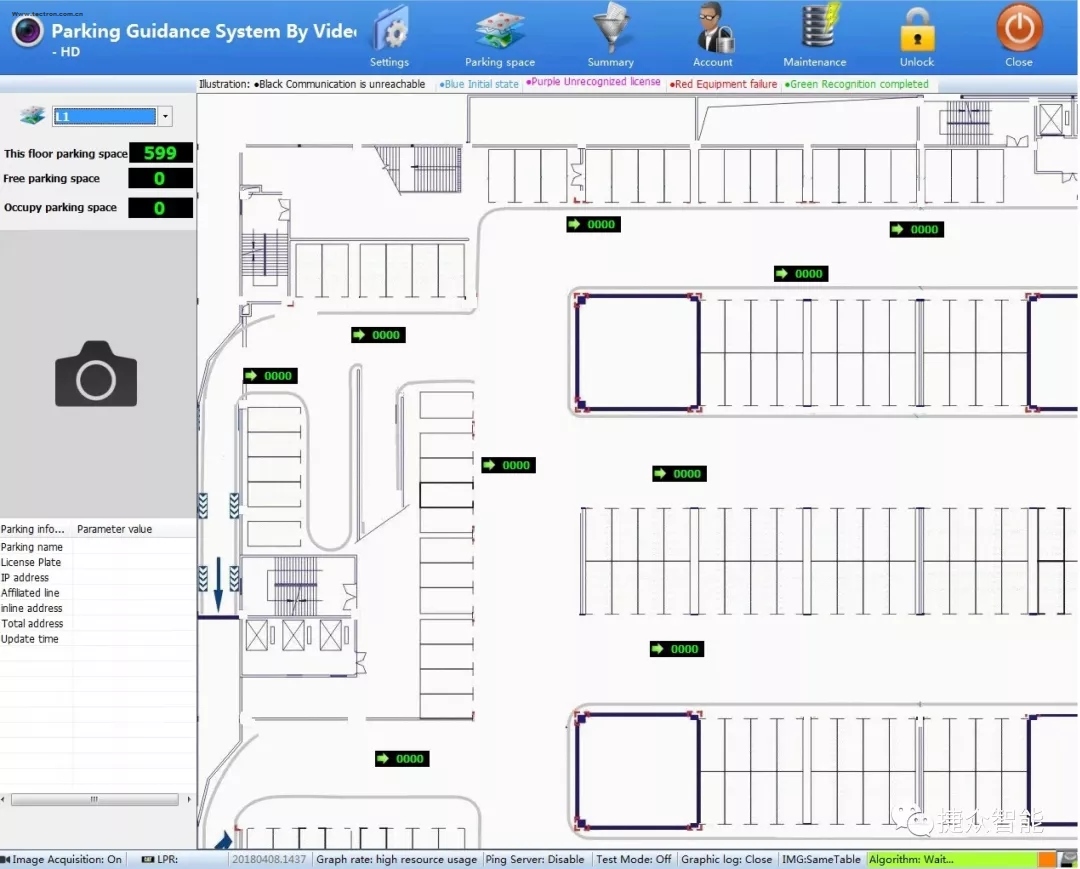
Task: Click the Unlock padlock icon
Action: tap(917, 30)
